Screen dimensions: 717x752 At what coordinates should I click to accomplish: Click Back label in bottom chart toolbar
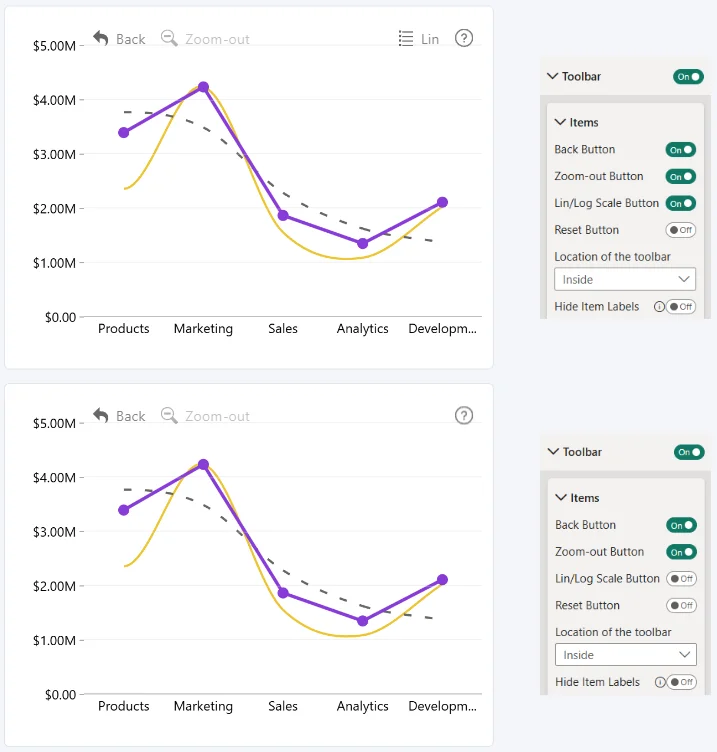pos(130,416)
